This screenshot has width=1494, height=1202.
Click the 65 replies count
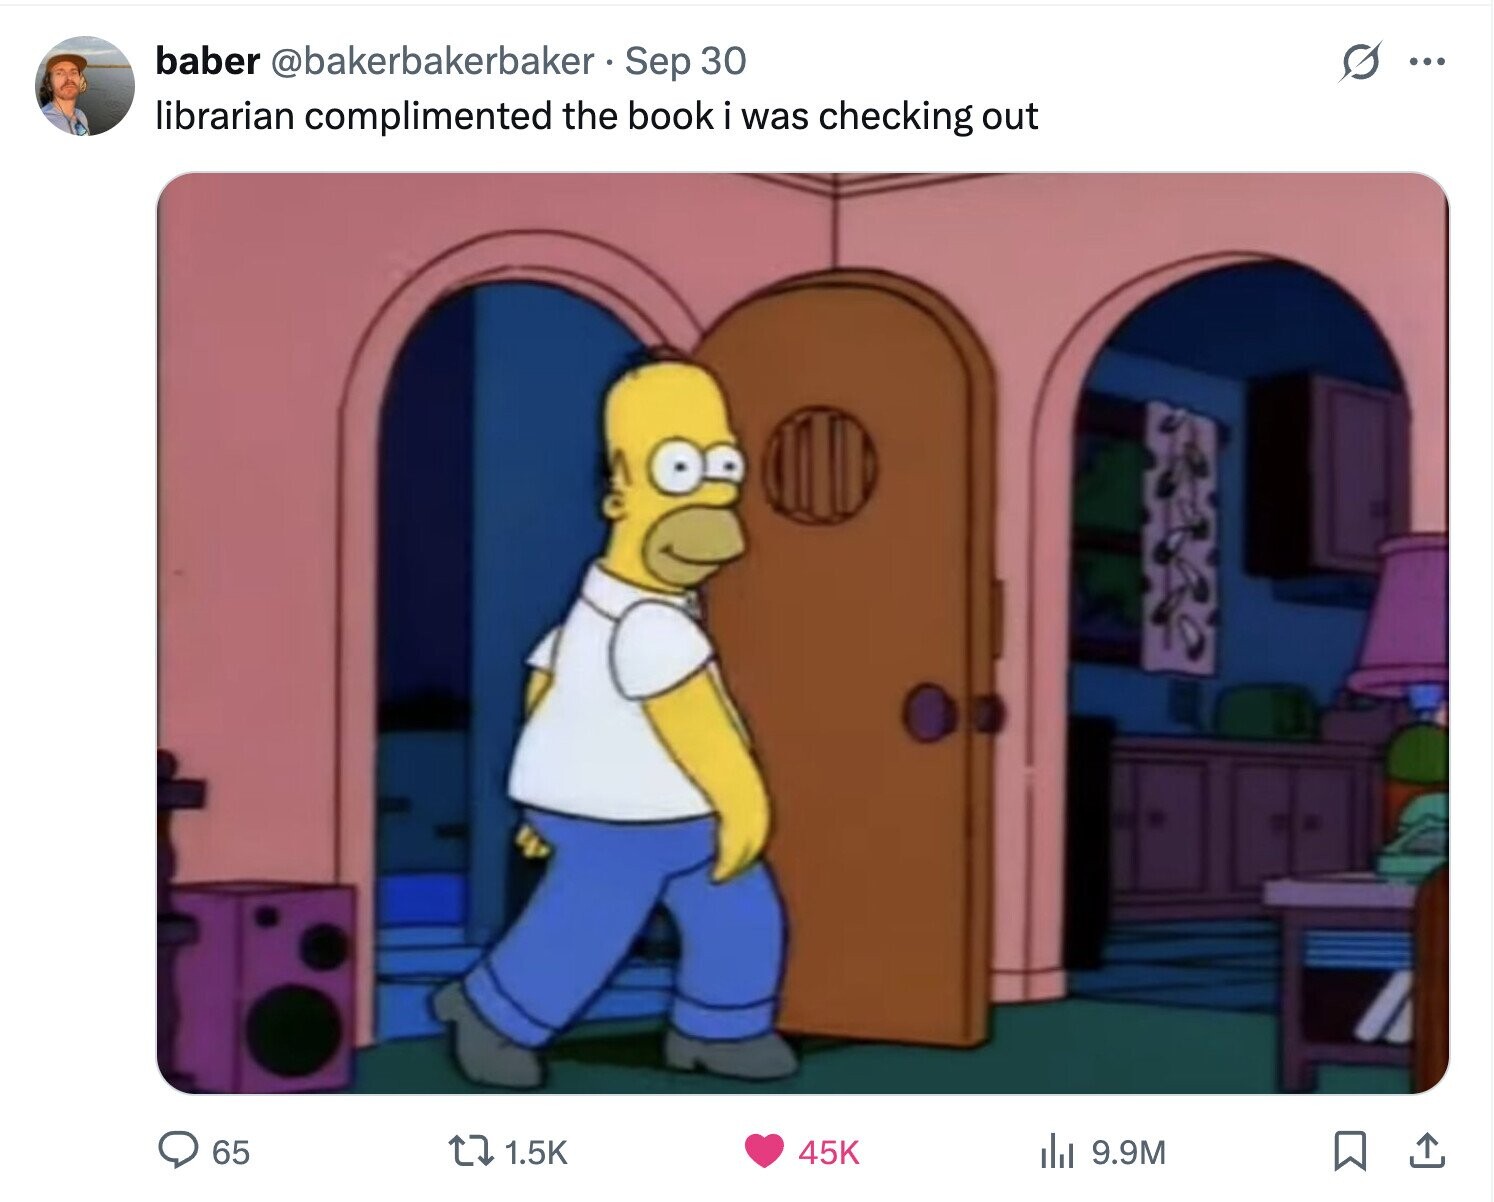230,1152
